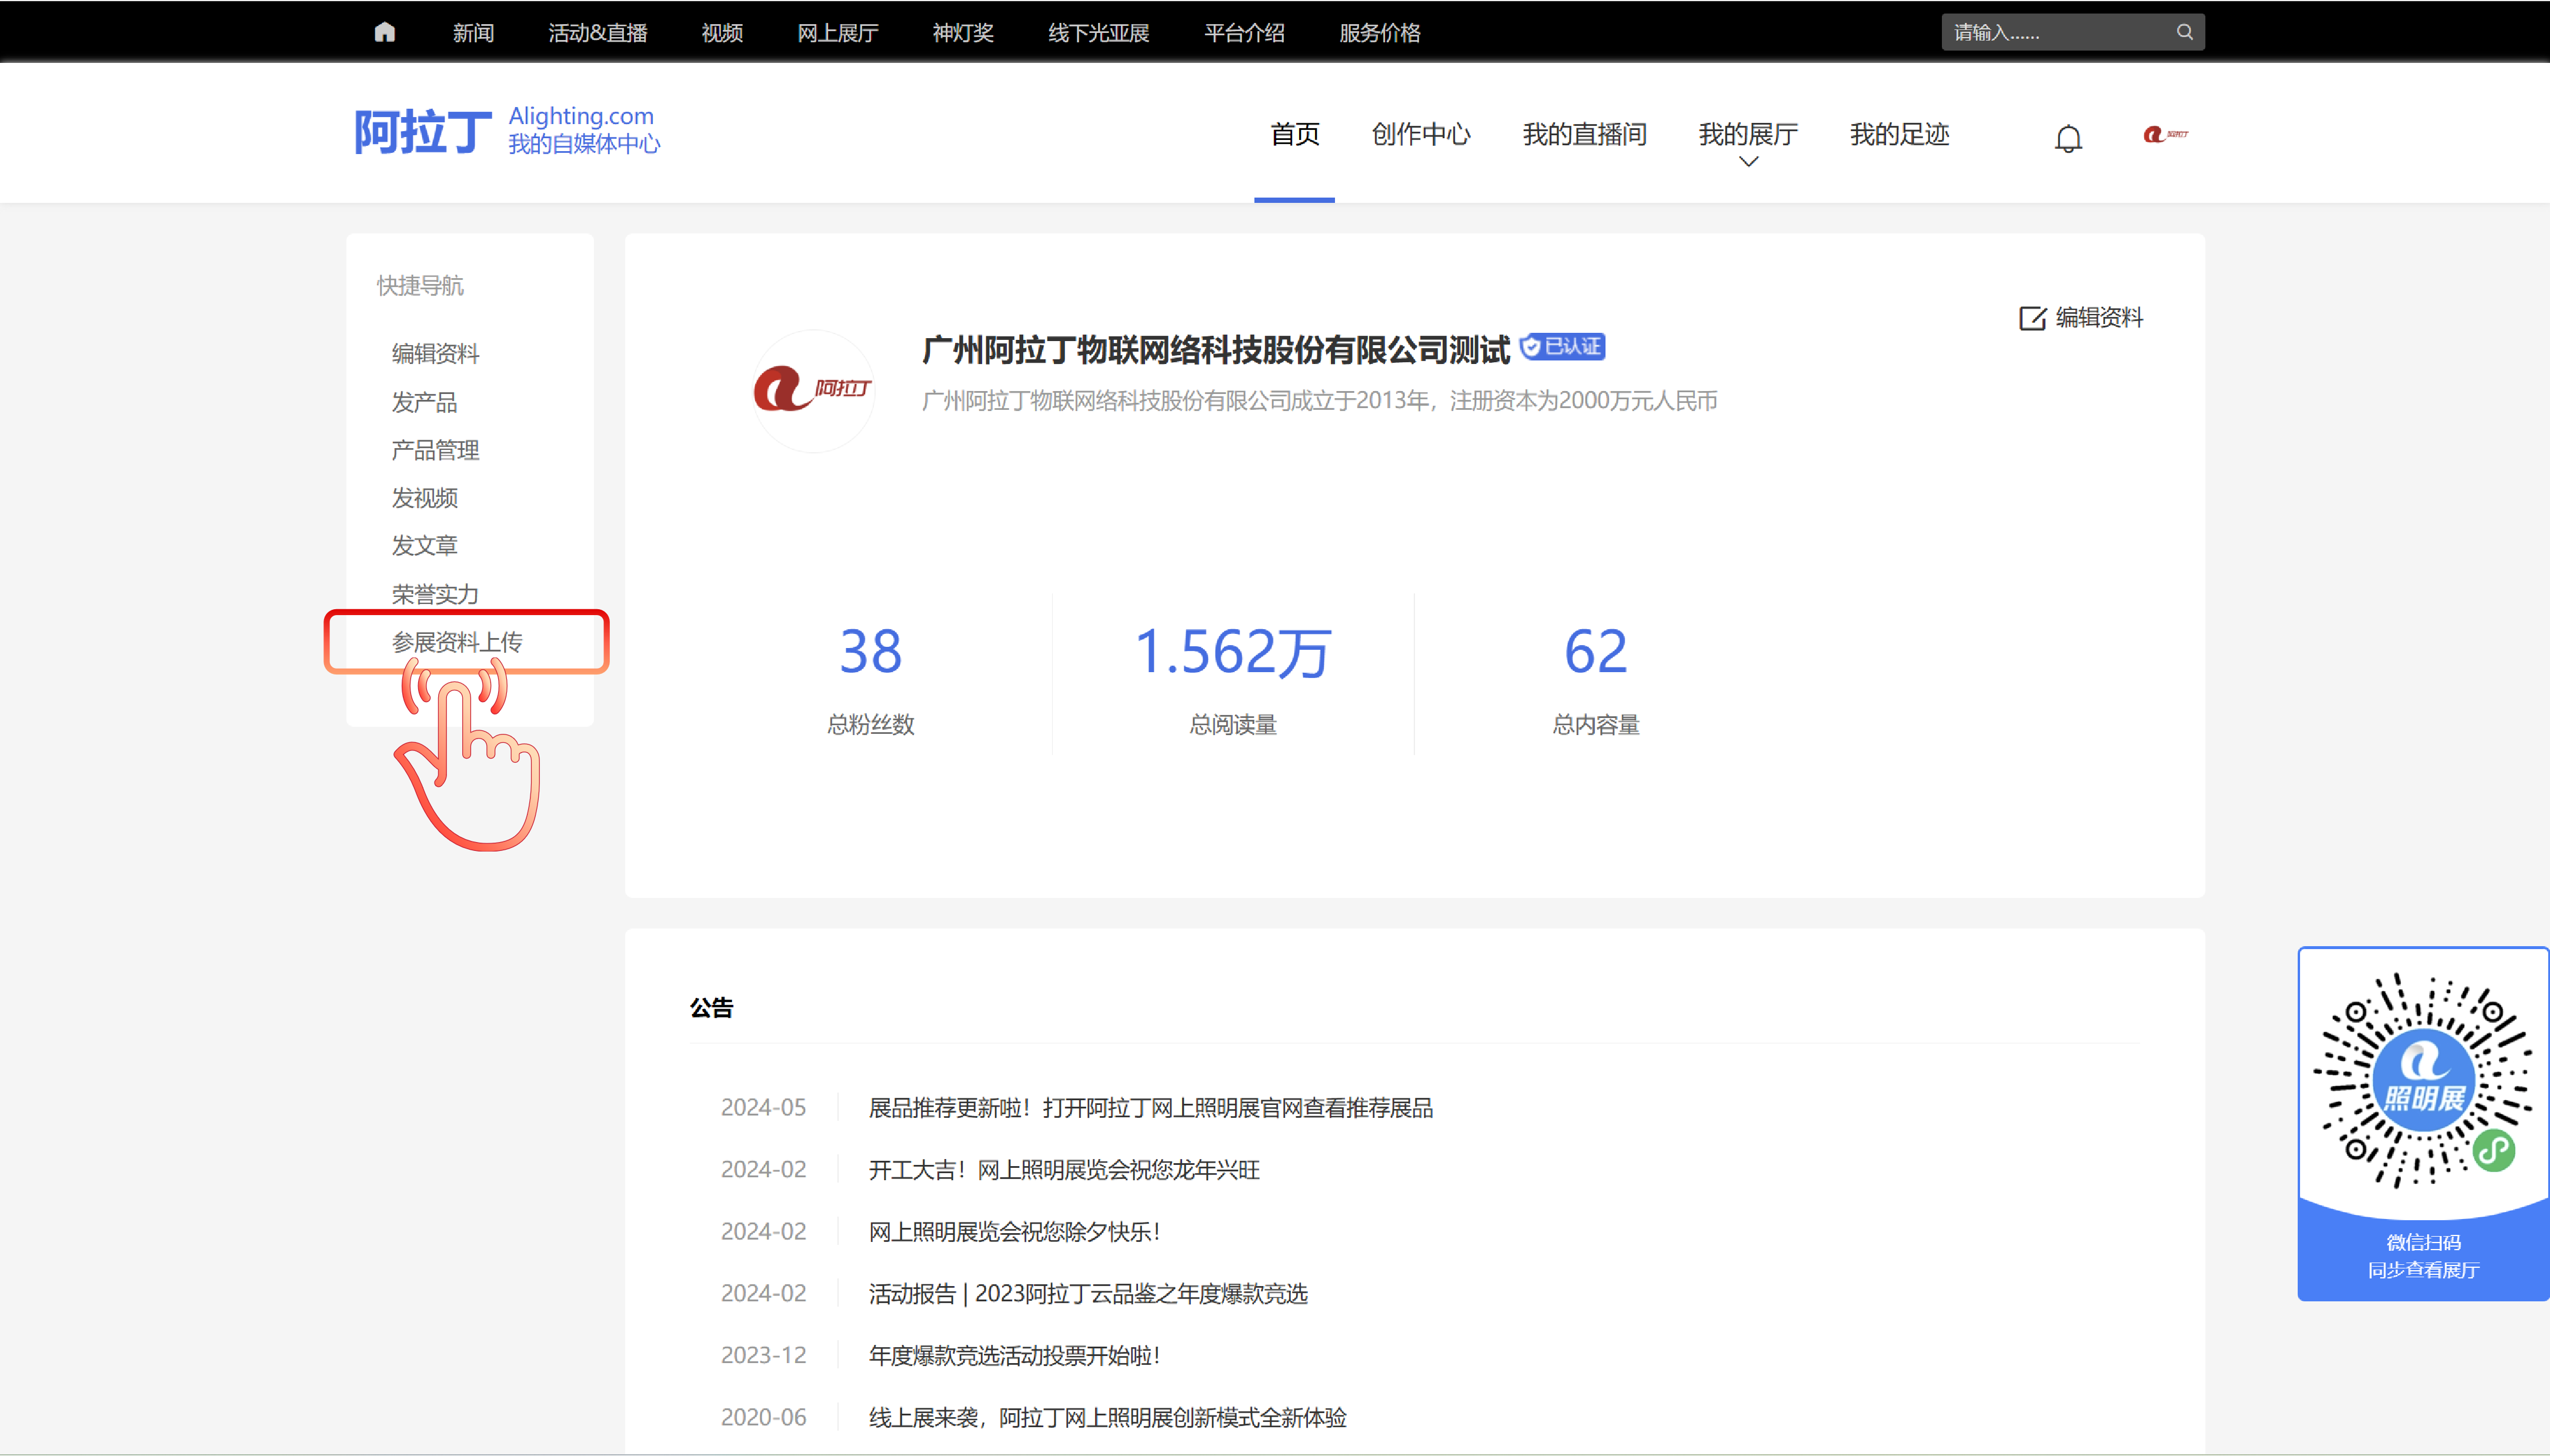The image size is (2550, 1456).
Task: Open announcement 2023阿拉丁云品鉴之年度爆款竞选
Action: (1088, 1294)
